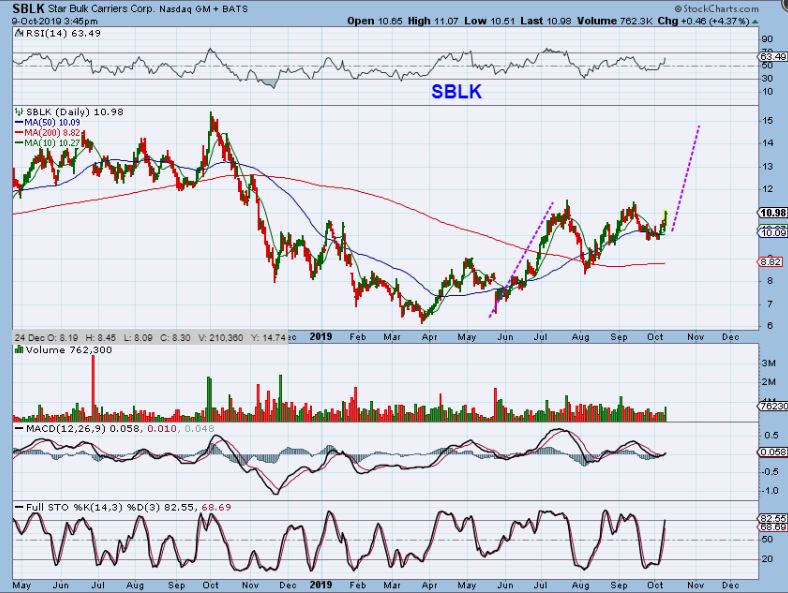Click the Last 10.98 value in header

546,21
